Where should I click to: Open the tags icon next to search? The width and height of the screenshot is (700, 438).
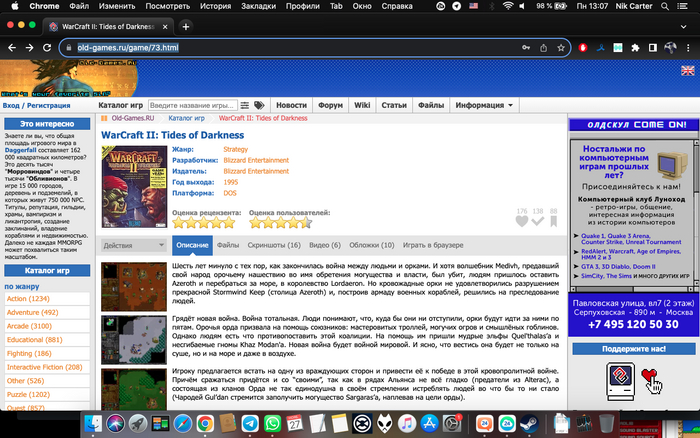tap(259, 105)
